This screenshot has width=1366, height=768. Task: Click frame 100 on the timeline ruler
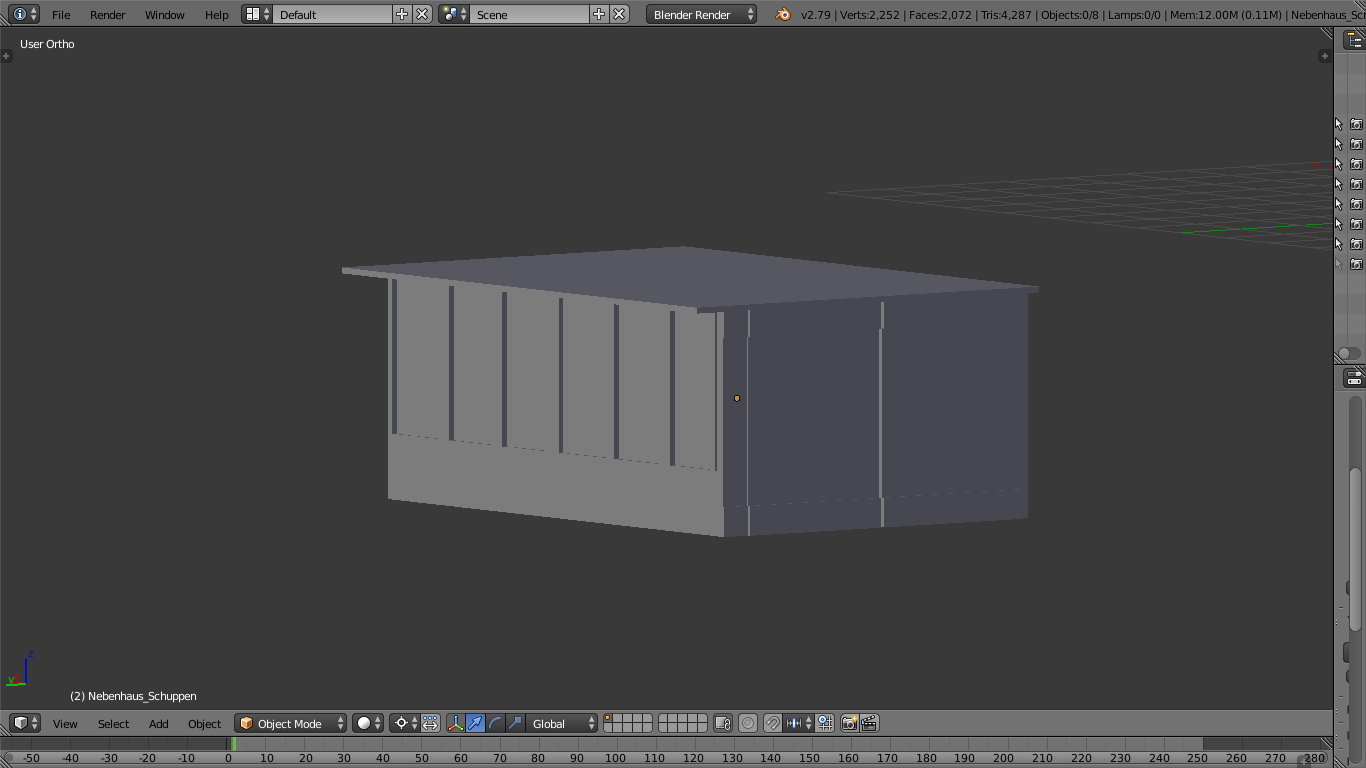614,758
